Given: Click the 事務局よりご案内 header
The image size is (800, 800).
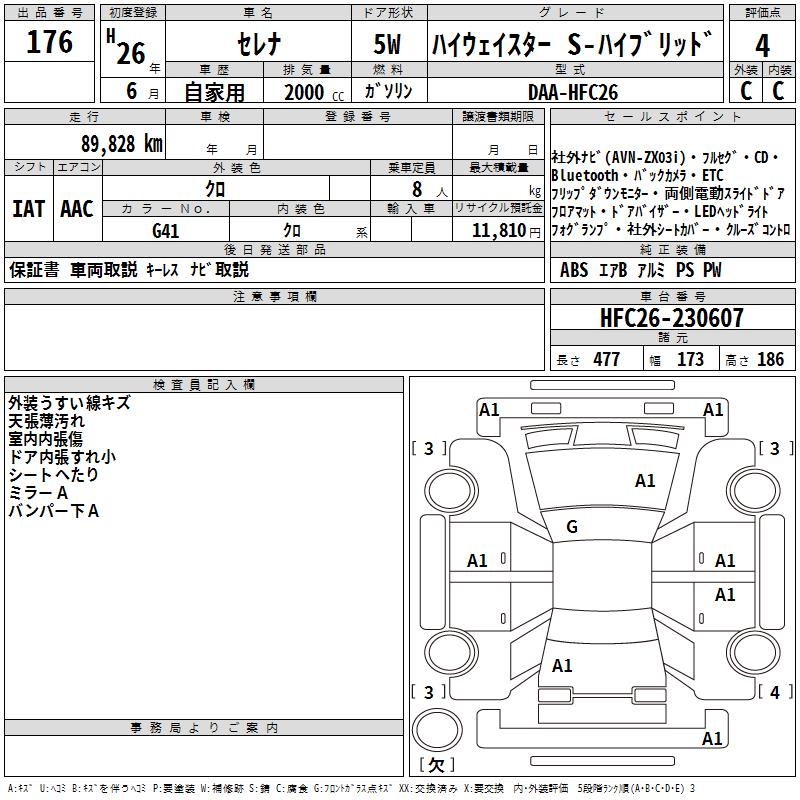Looking at the screenshot, I should pos(204,727).
